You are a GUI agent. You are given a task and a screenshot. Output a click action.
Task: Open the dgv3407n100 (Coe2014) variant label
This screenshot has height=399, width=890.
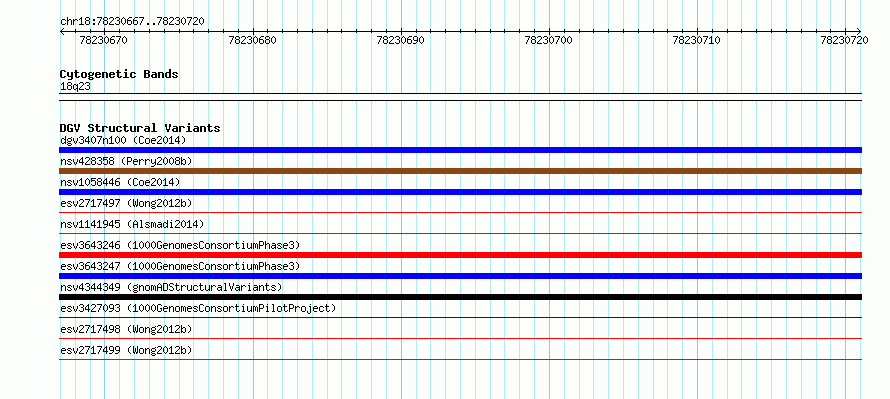coord(123,140)
